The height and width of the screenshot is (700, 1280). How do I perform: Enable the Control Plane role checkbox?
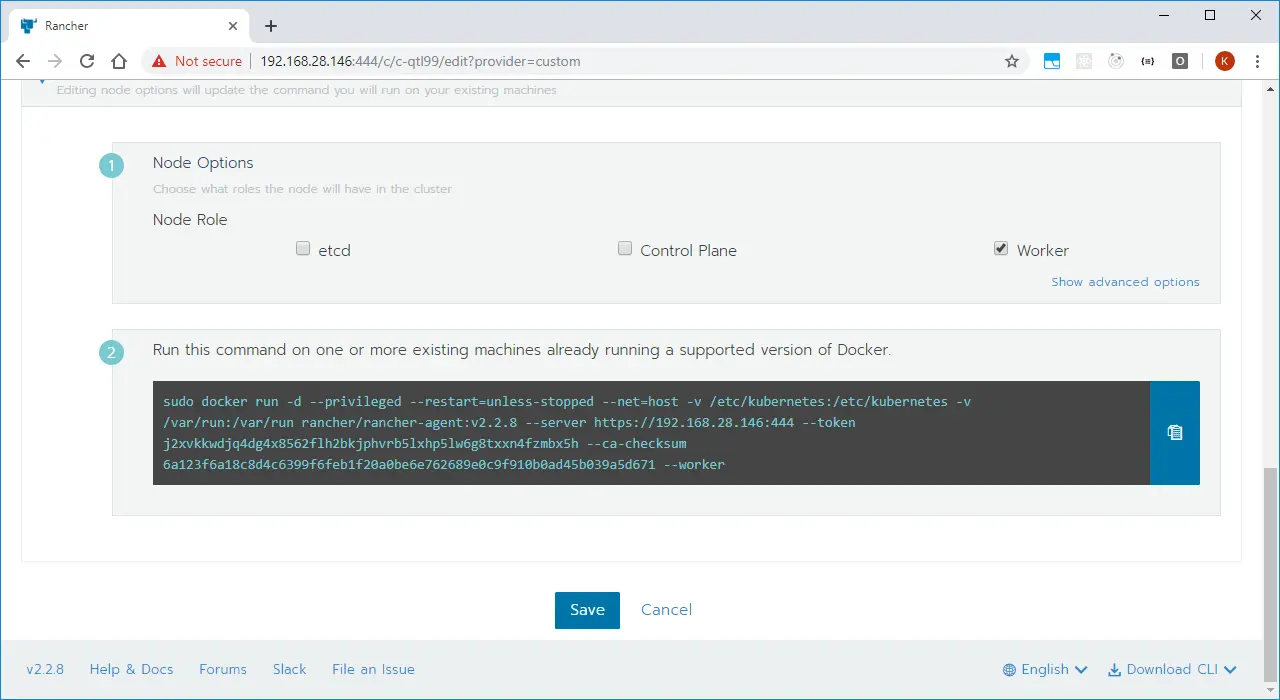[x=625, y=249]
